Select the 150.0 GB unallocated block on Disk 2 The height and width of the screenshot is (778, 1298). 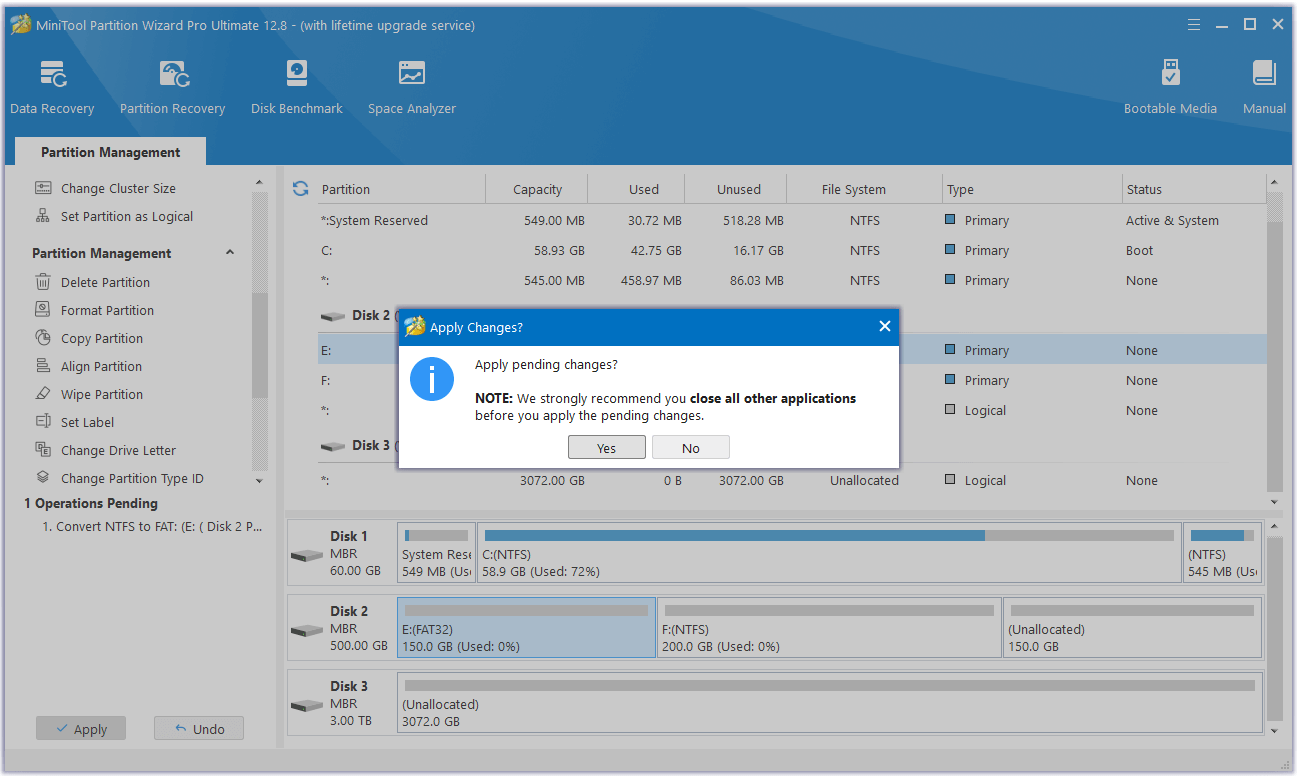(1132, 628)
